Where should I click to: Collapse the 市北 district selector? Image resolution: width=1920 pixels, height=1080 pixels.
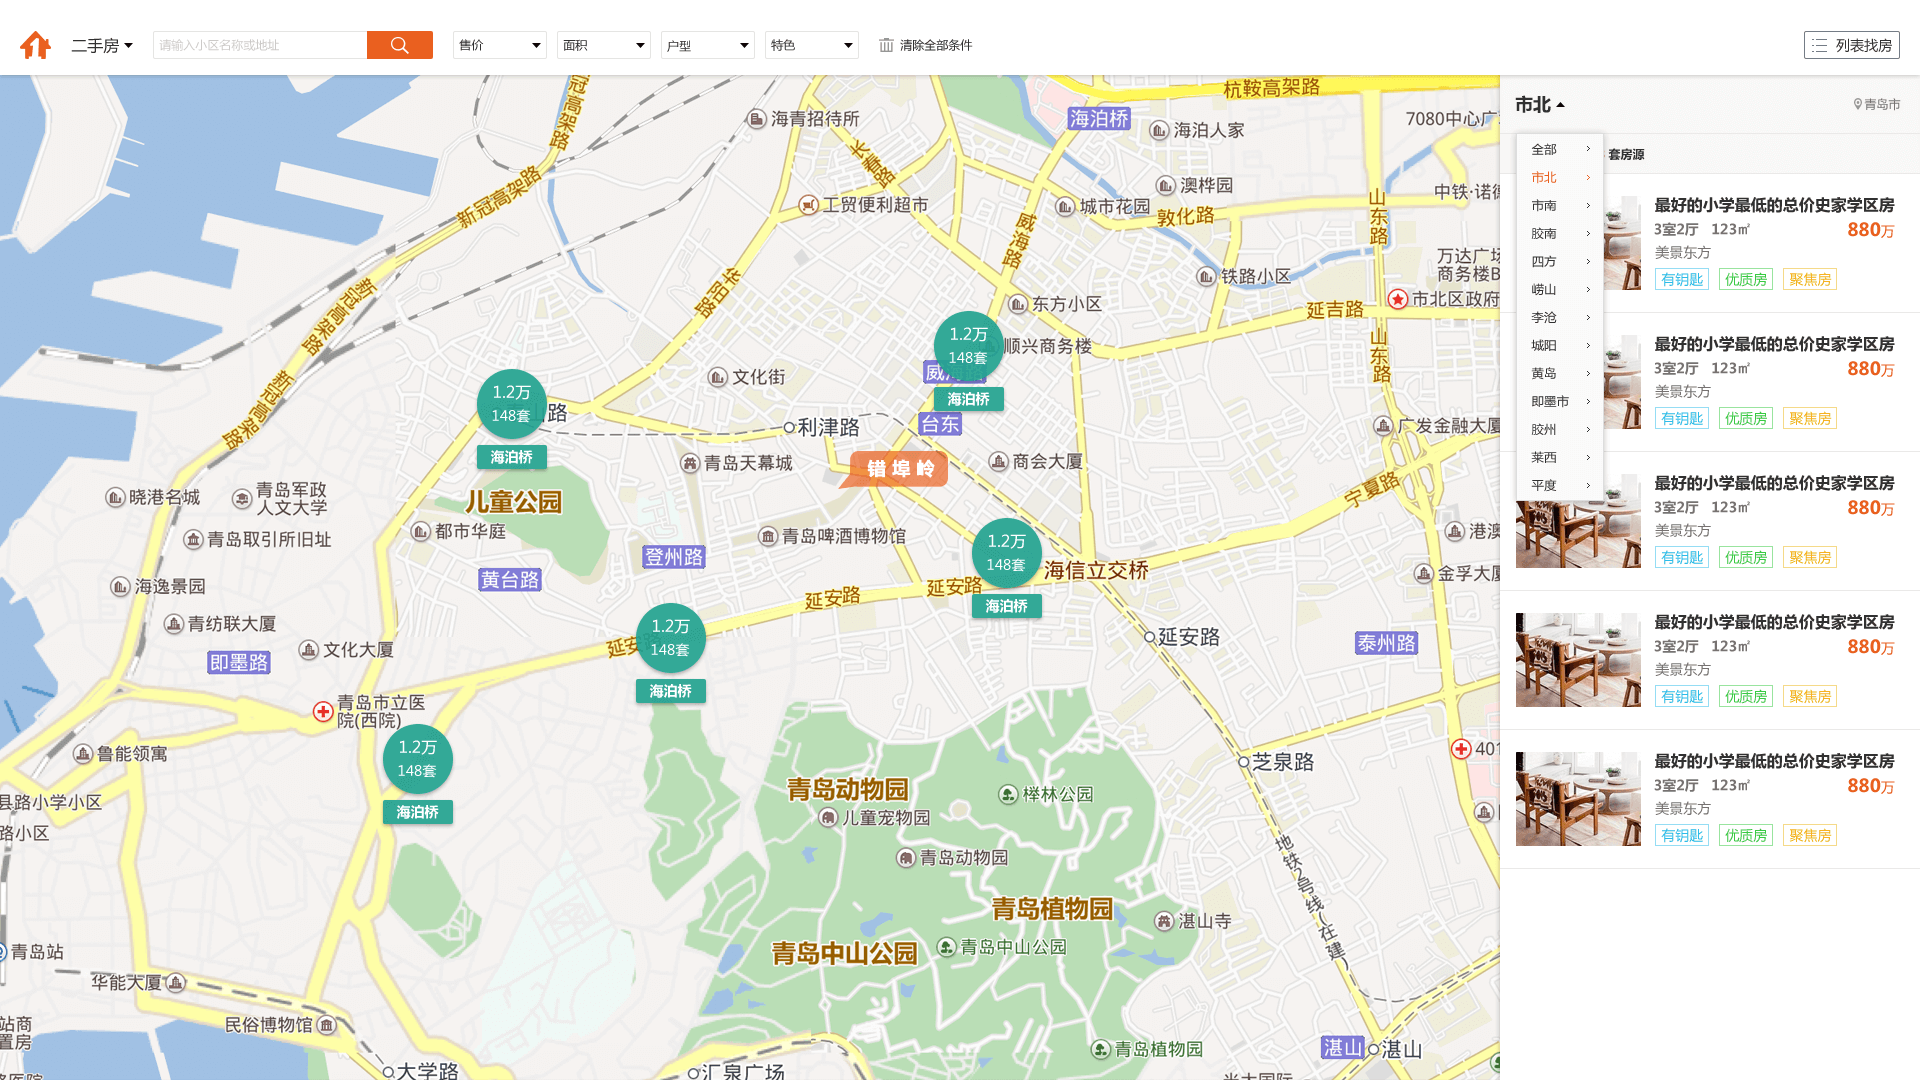[1539, 105]
